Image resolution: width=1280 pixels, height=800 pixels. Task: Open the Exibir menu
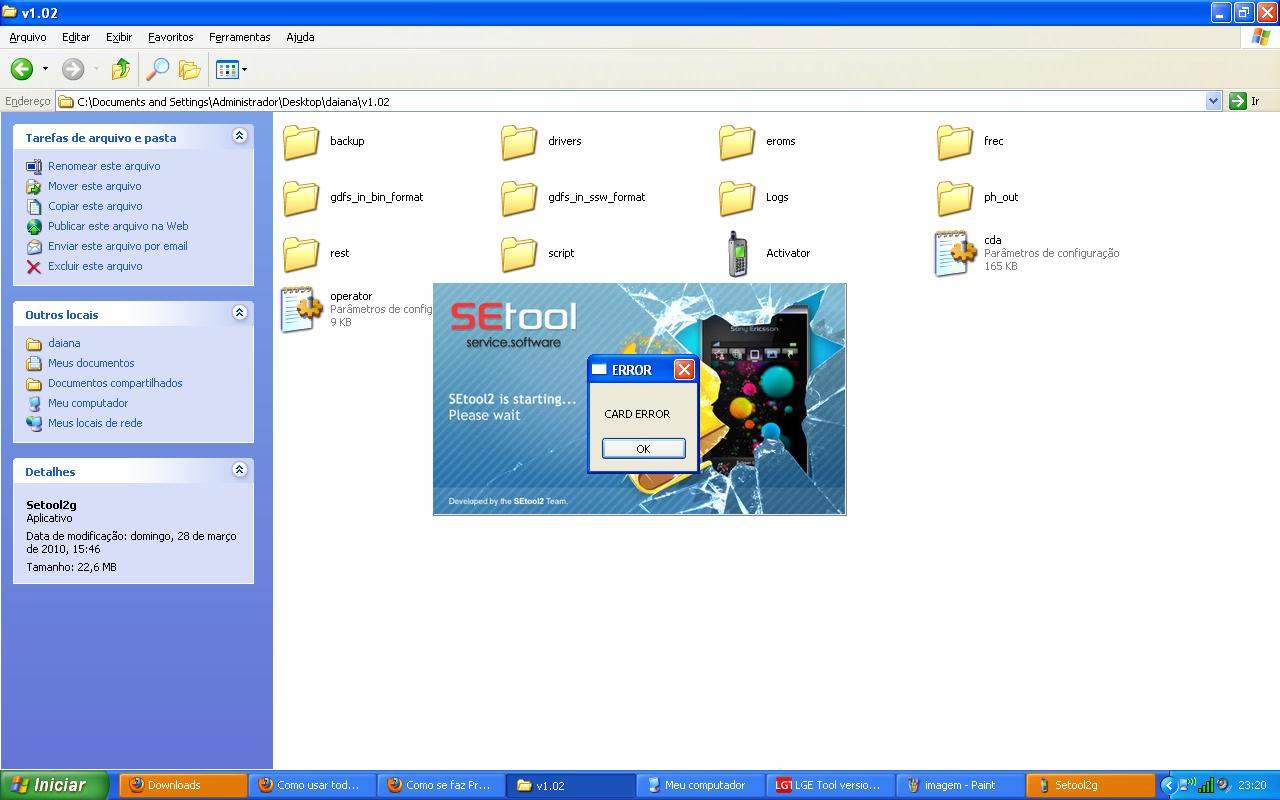(119, 37)
